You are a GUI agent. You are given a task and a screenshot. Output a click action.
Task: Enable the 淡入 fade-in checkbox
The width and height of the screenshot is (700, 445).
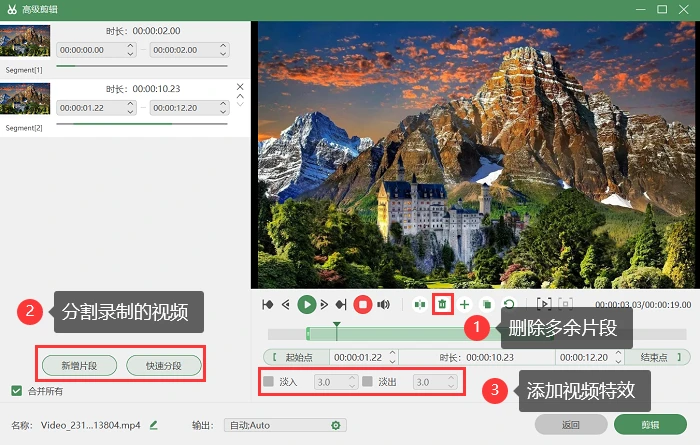click(269, 382)
